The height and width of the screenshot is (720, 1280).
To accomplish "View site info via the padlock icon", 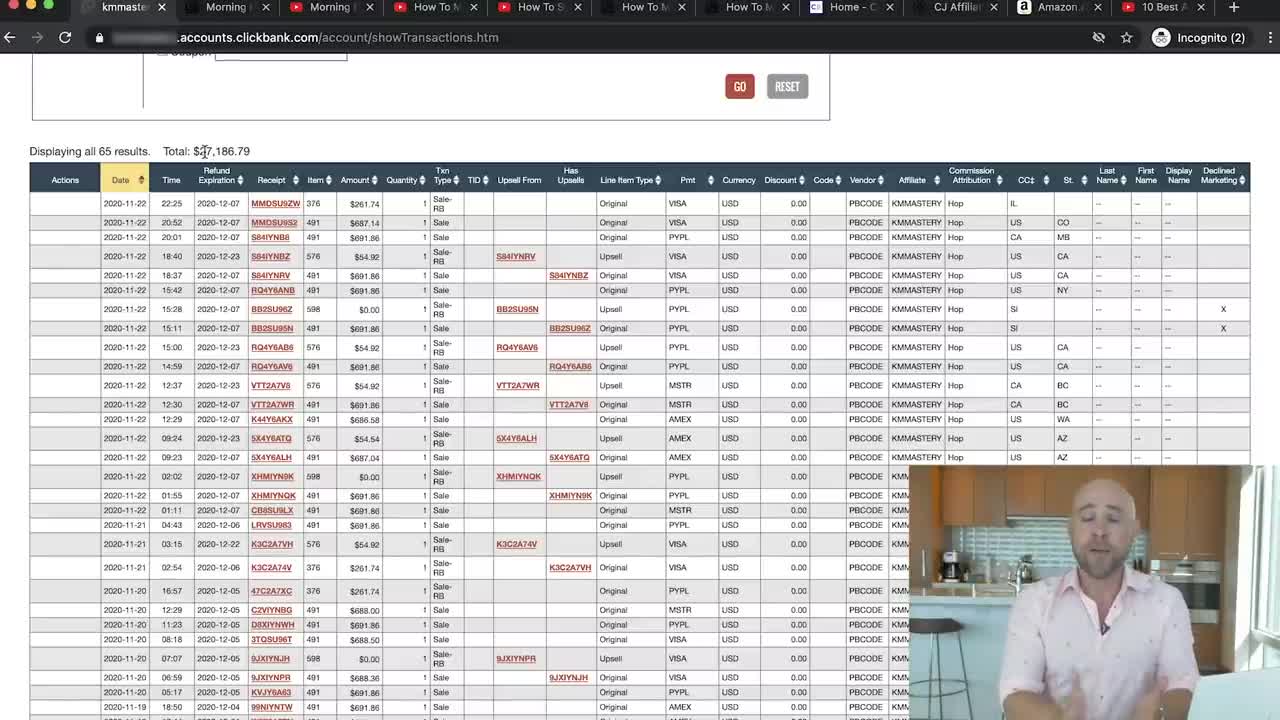I will (x=99, y=38).
